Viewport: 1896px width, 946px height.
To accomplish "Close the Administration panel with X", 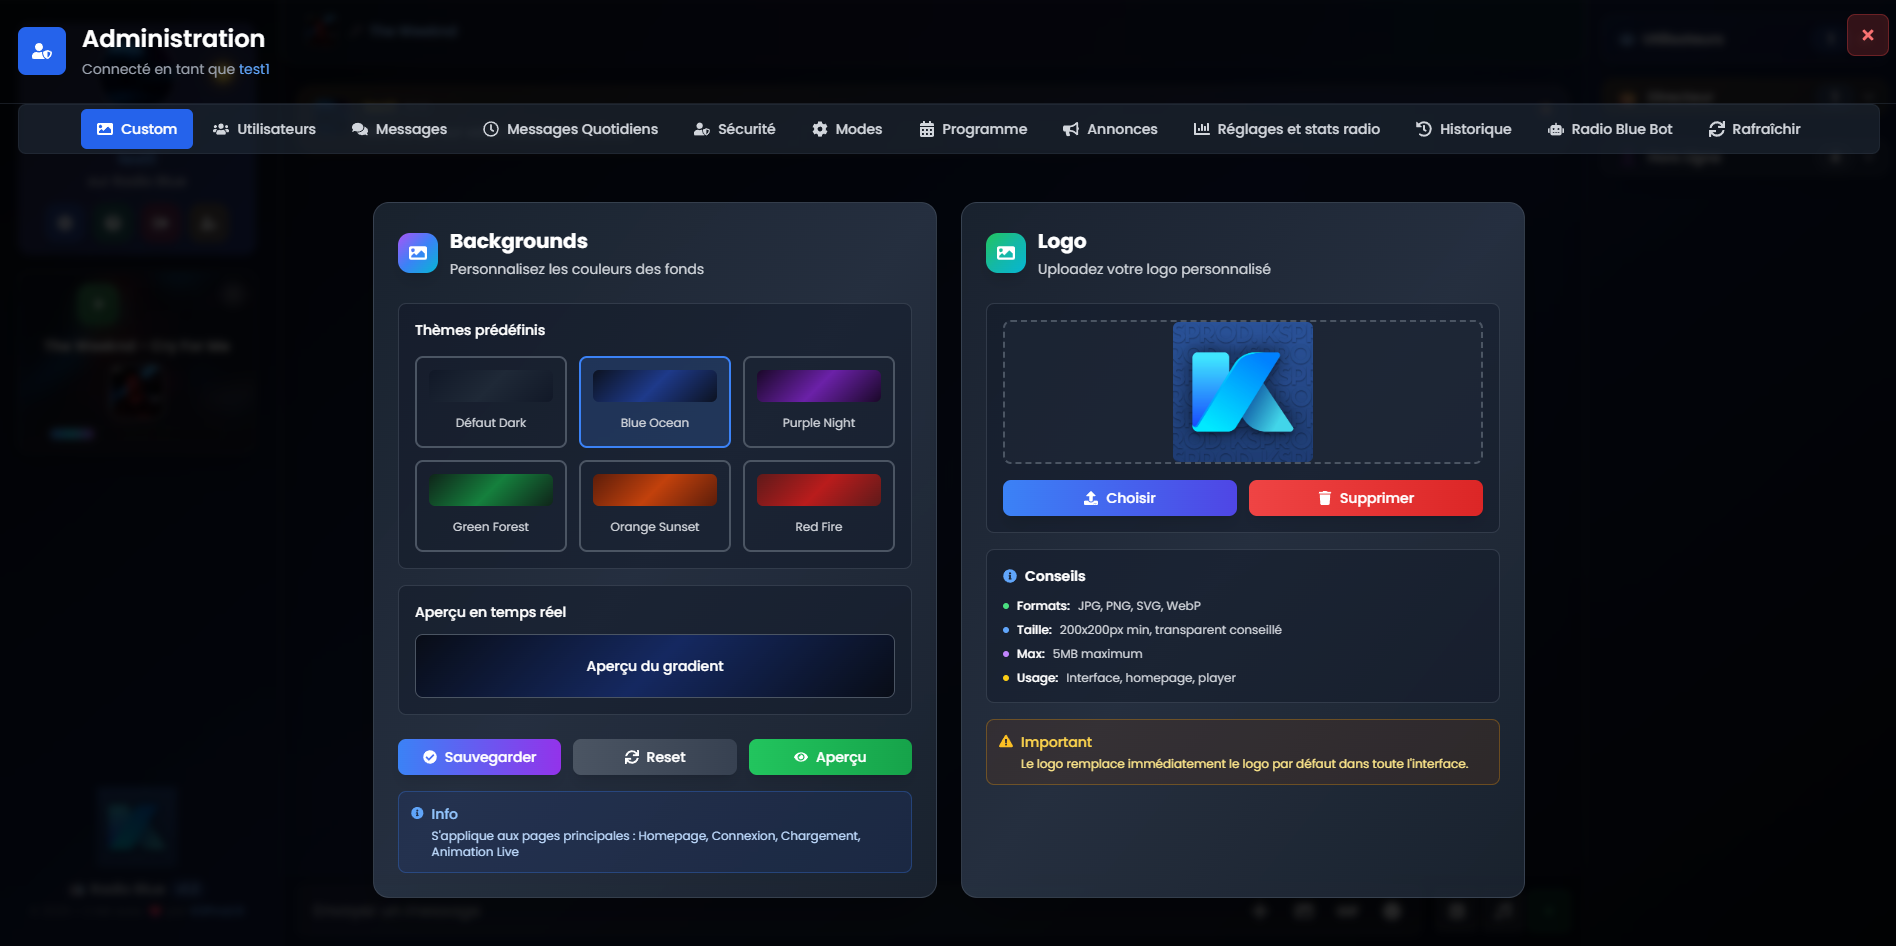I will click(1867, 35).
